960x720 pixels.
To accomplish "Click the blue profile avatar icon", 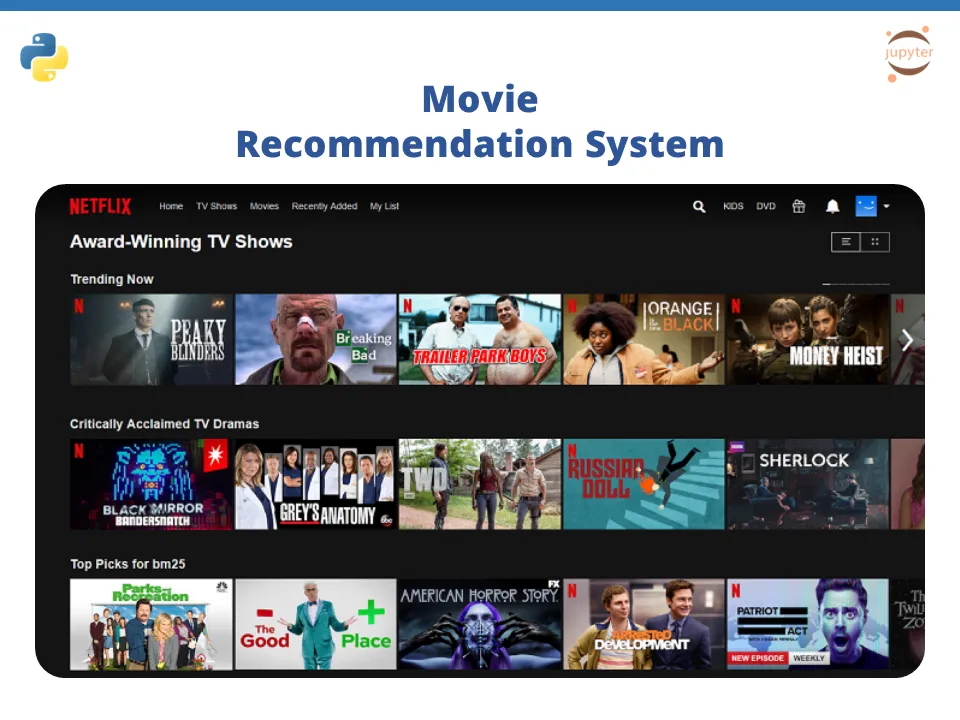I will (865, 206).
